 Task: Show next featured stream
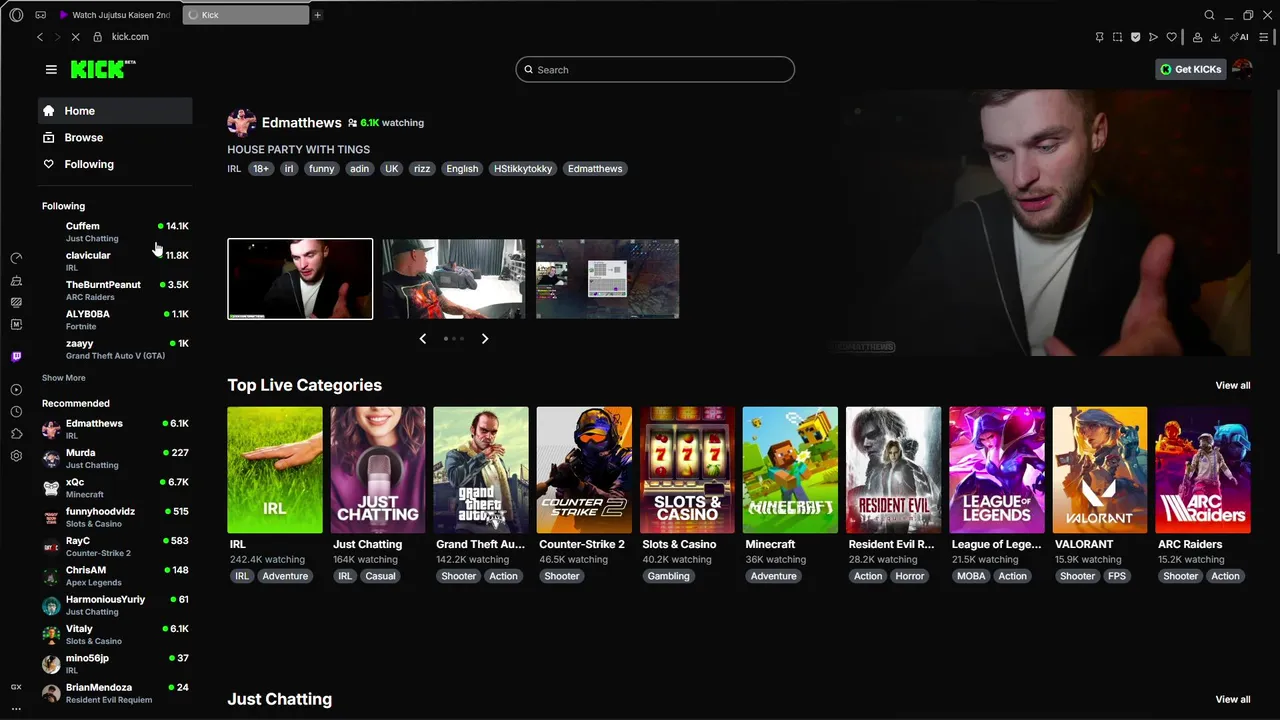click(x=485, y=339)
